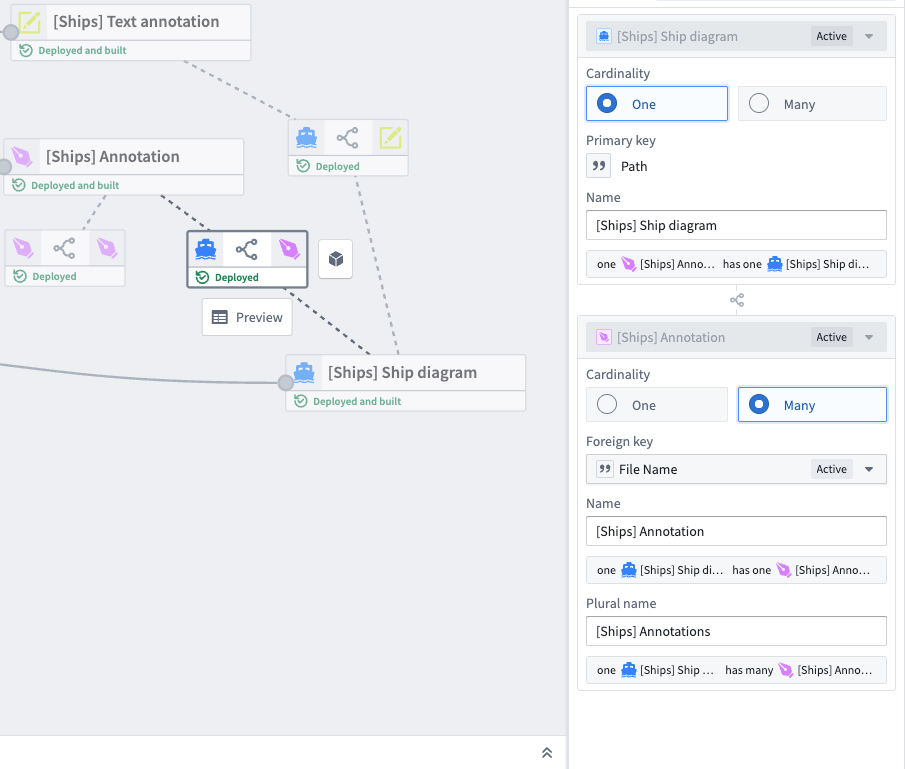Screen dimensions: 905x769
Task: Select the [Ships] Text annotation node
Action: (x=131, y=32)
